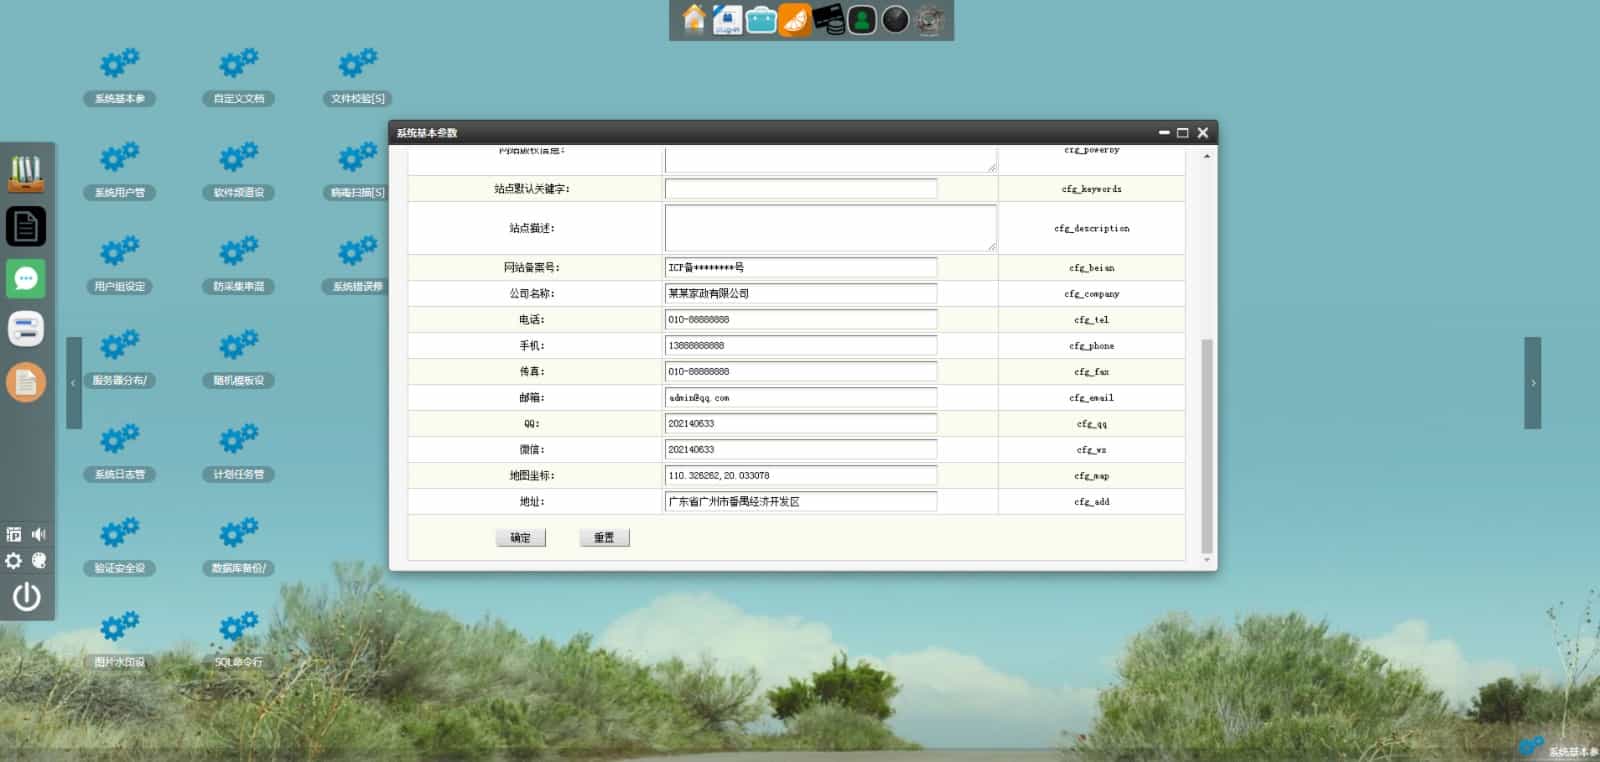Open the plugin icon in the top dock

point(727,20)
